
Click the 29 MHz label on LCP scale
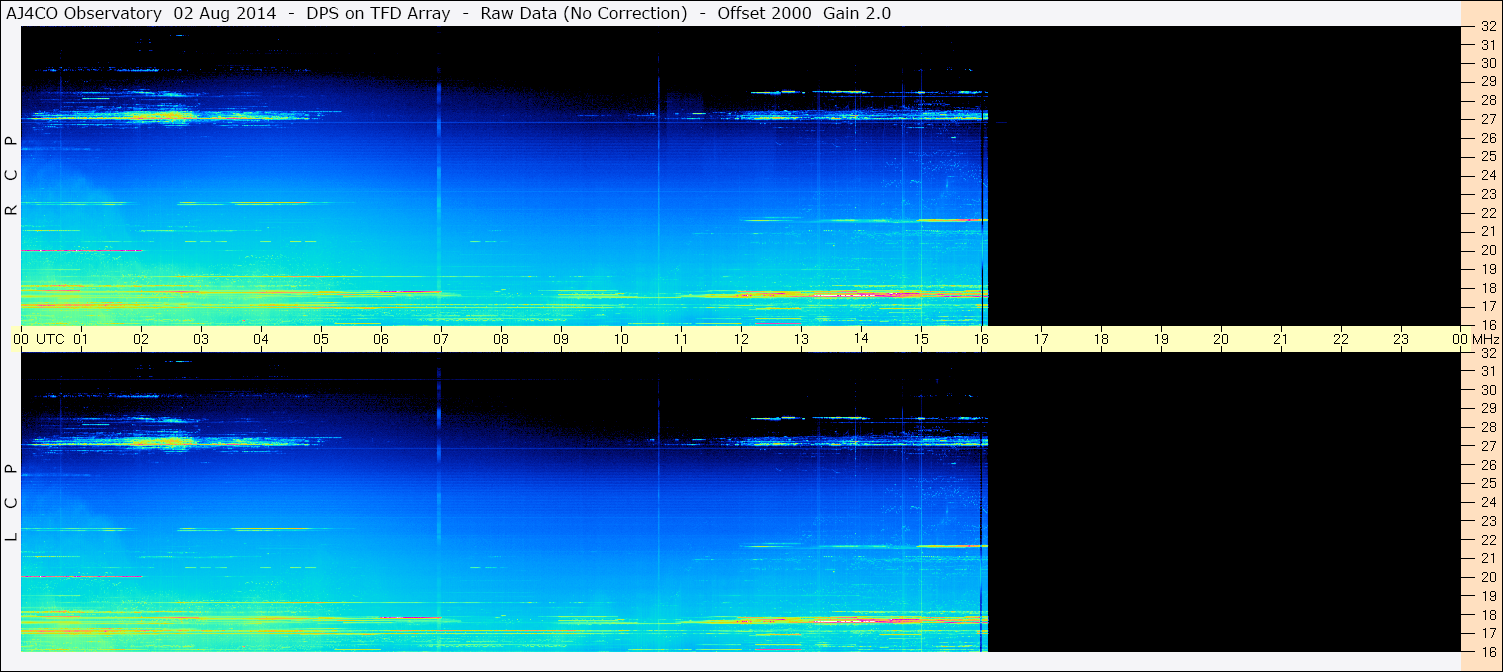click(x=1488, y=409)
